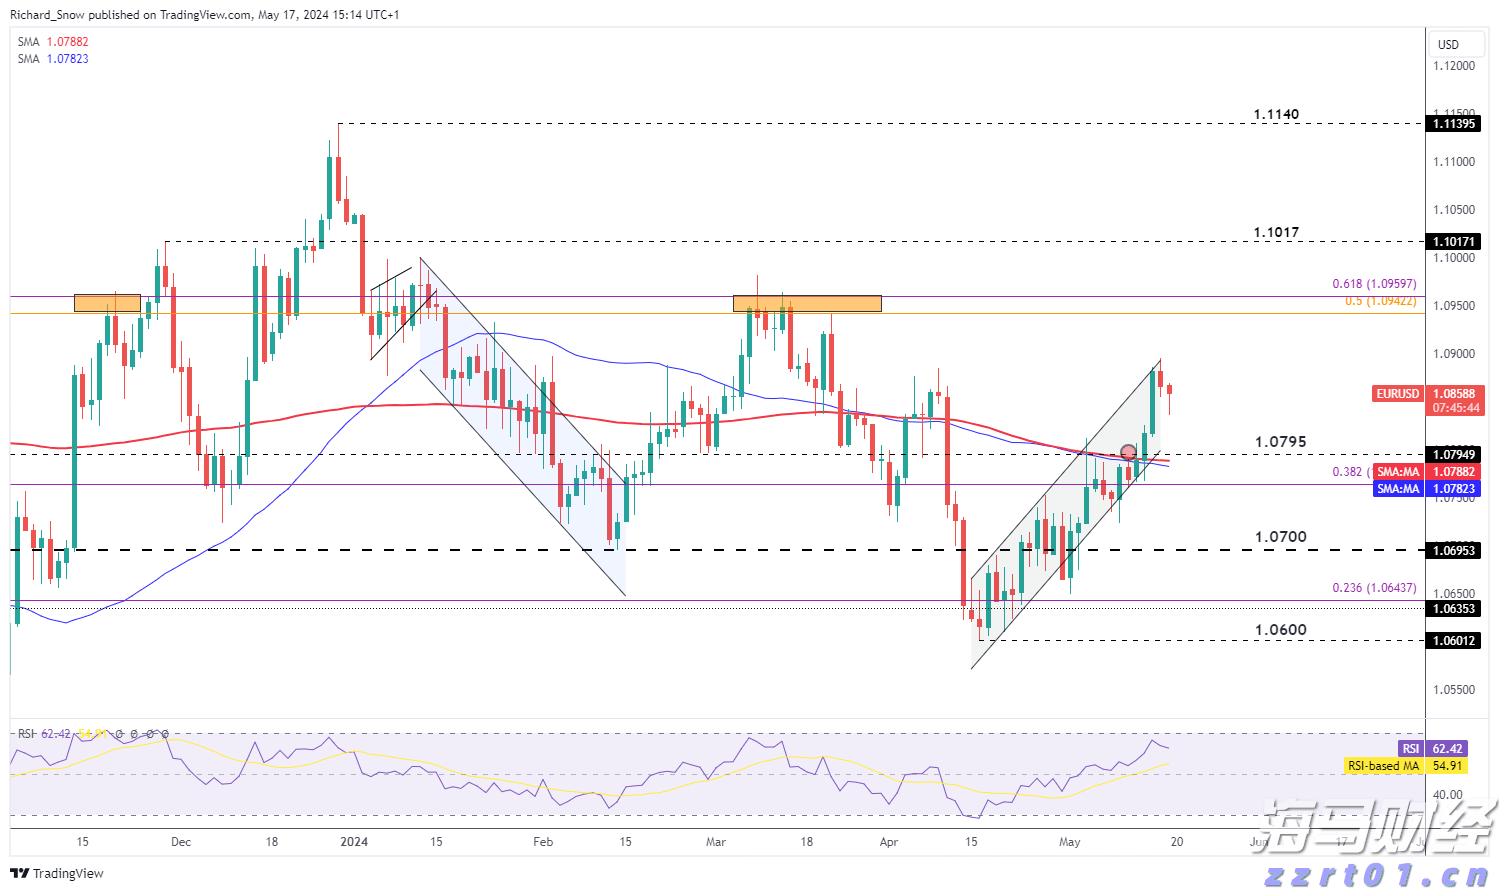The height and width of the screenshot is (891, 1499).
Task: Click the blue SMA:MA 1.07823 axis label
Action: [x=1398, y=489]
